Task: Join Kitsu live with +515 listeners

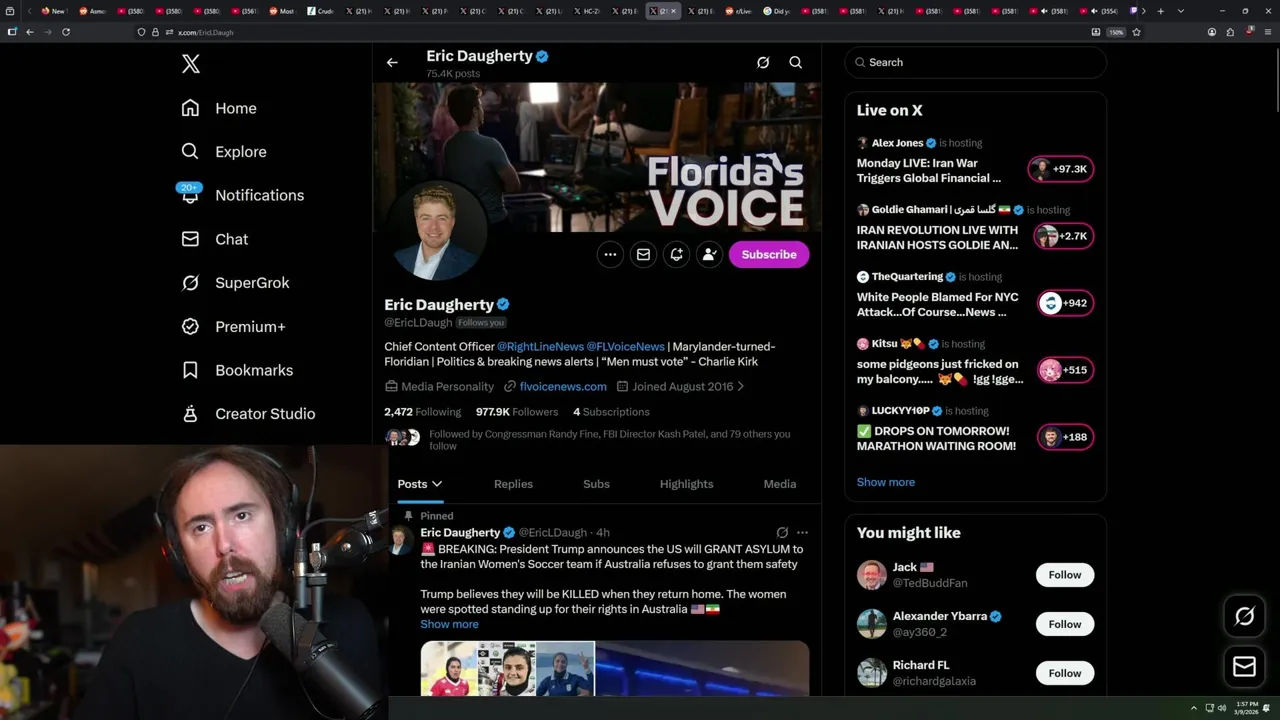Action: pos(1065,370)
